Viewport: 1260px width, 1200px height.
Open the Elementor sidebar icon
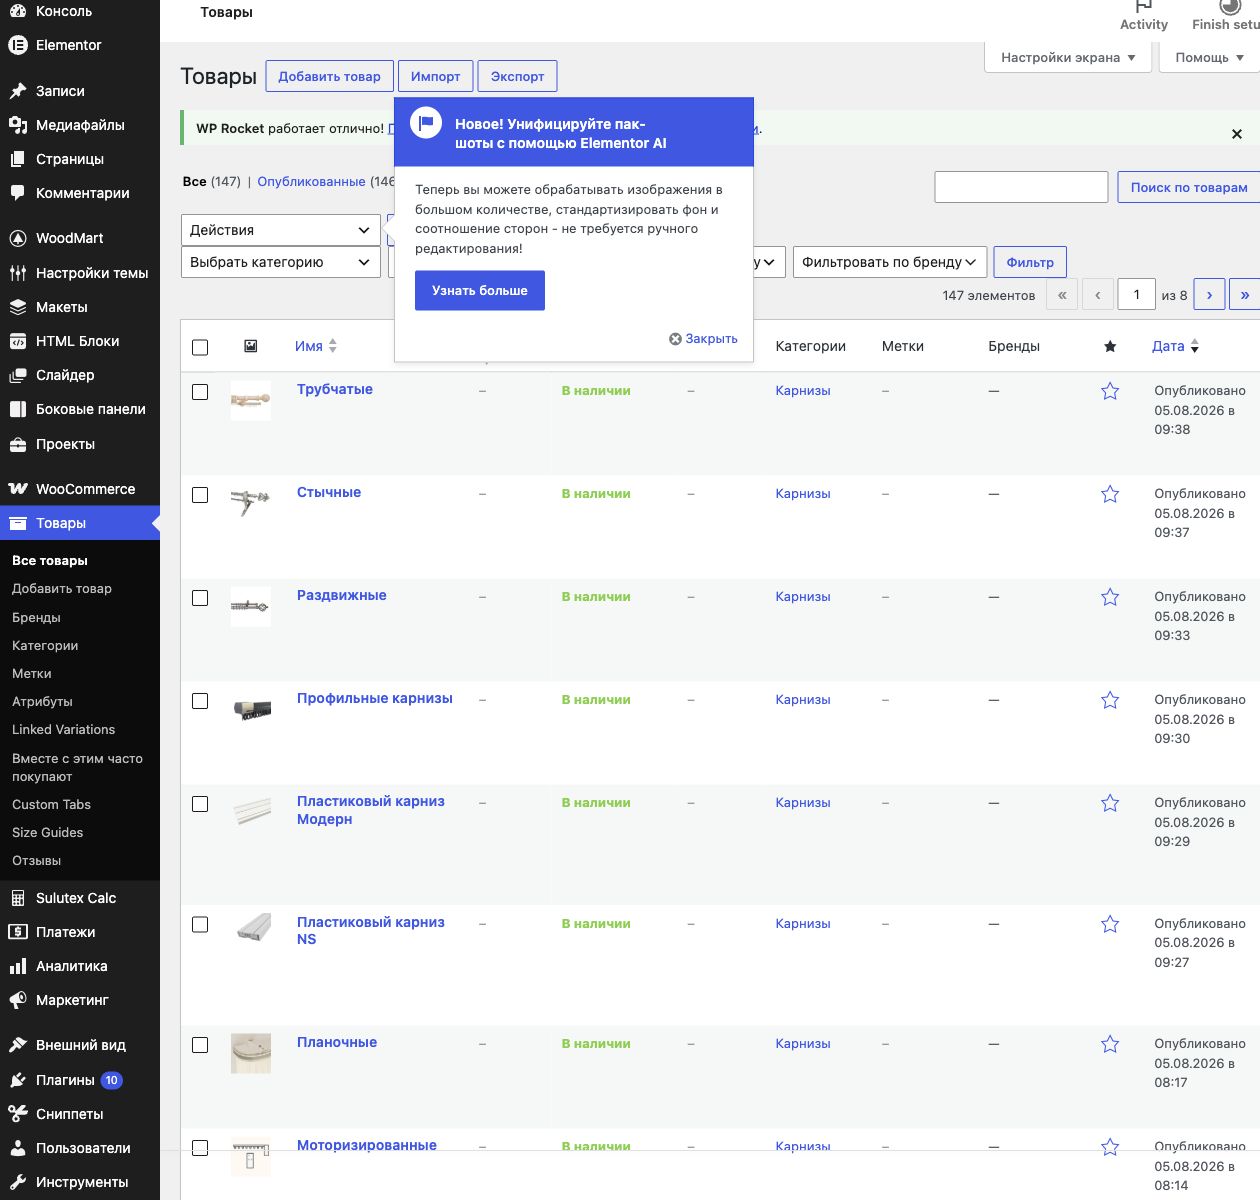(x=17, y=45)
